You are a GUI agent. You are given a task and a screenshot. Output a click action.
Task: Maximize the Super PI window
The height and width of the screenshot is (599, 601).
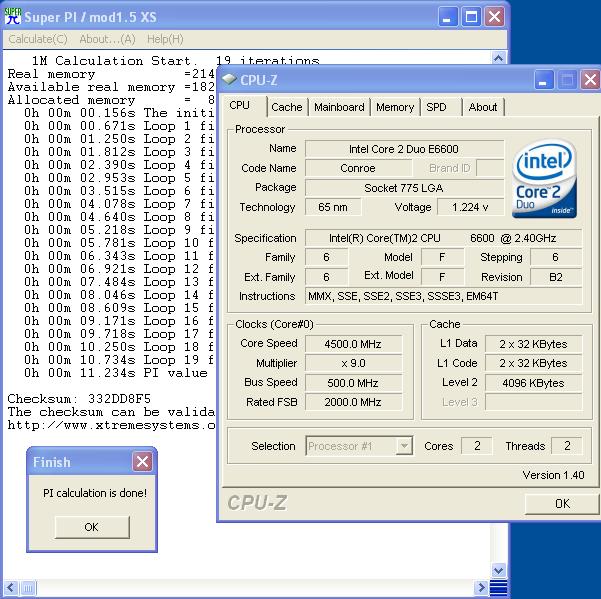coord(471,17)
